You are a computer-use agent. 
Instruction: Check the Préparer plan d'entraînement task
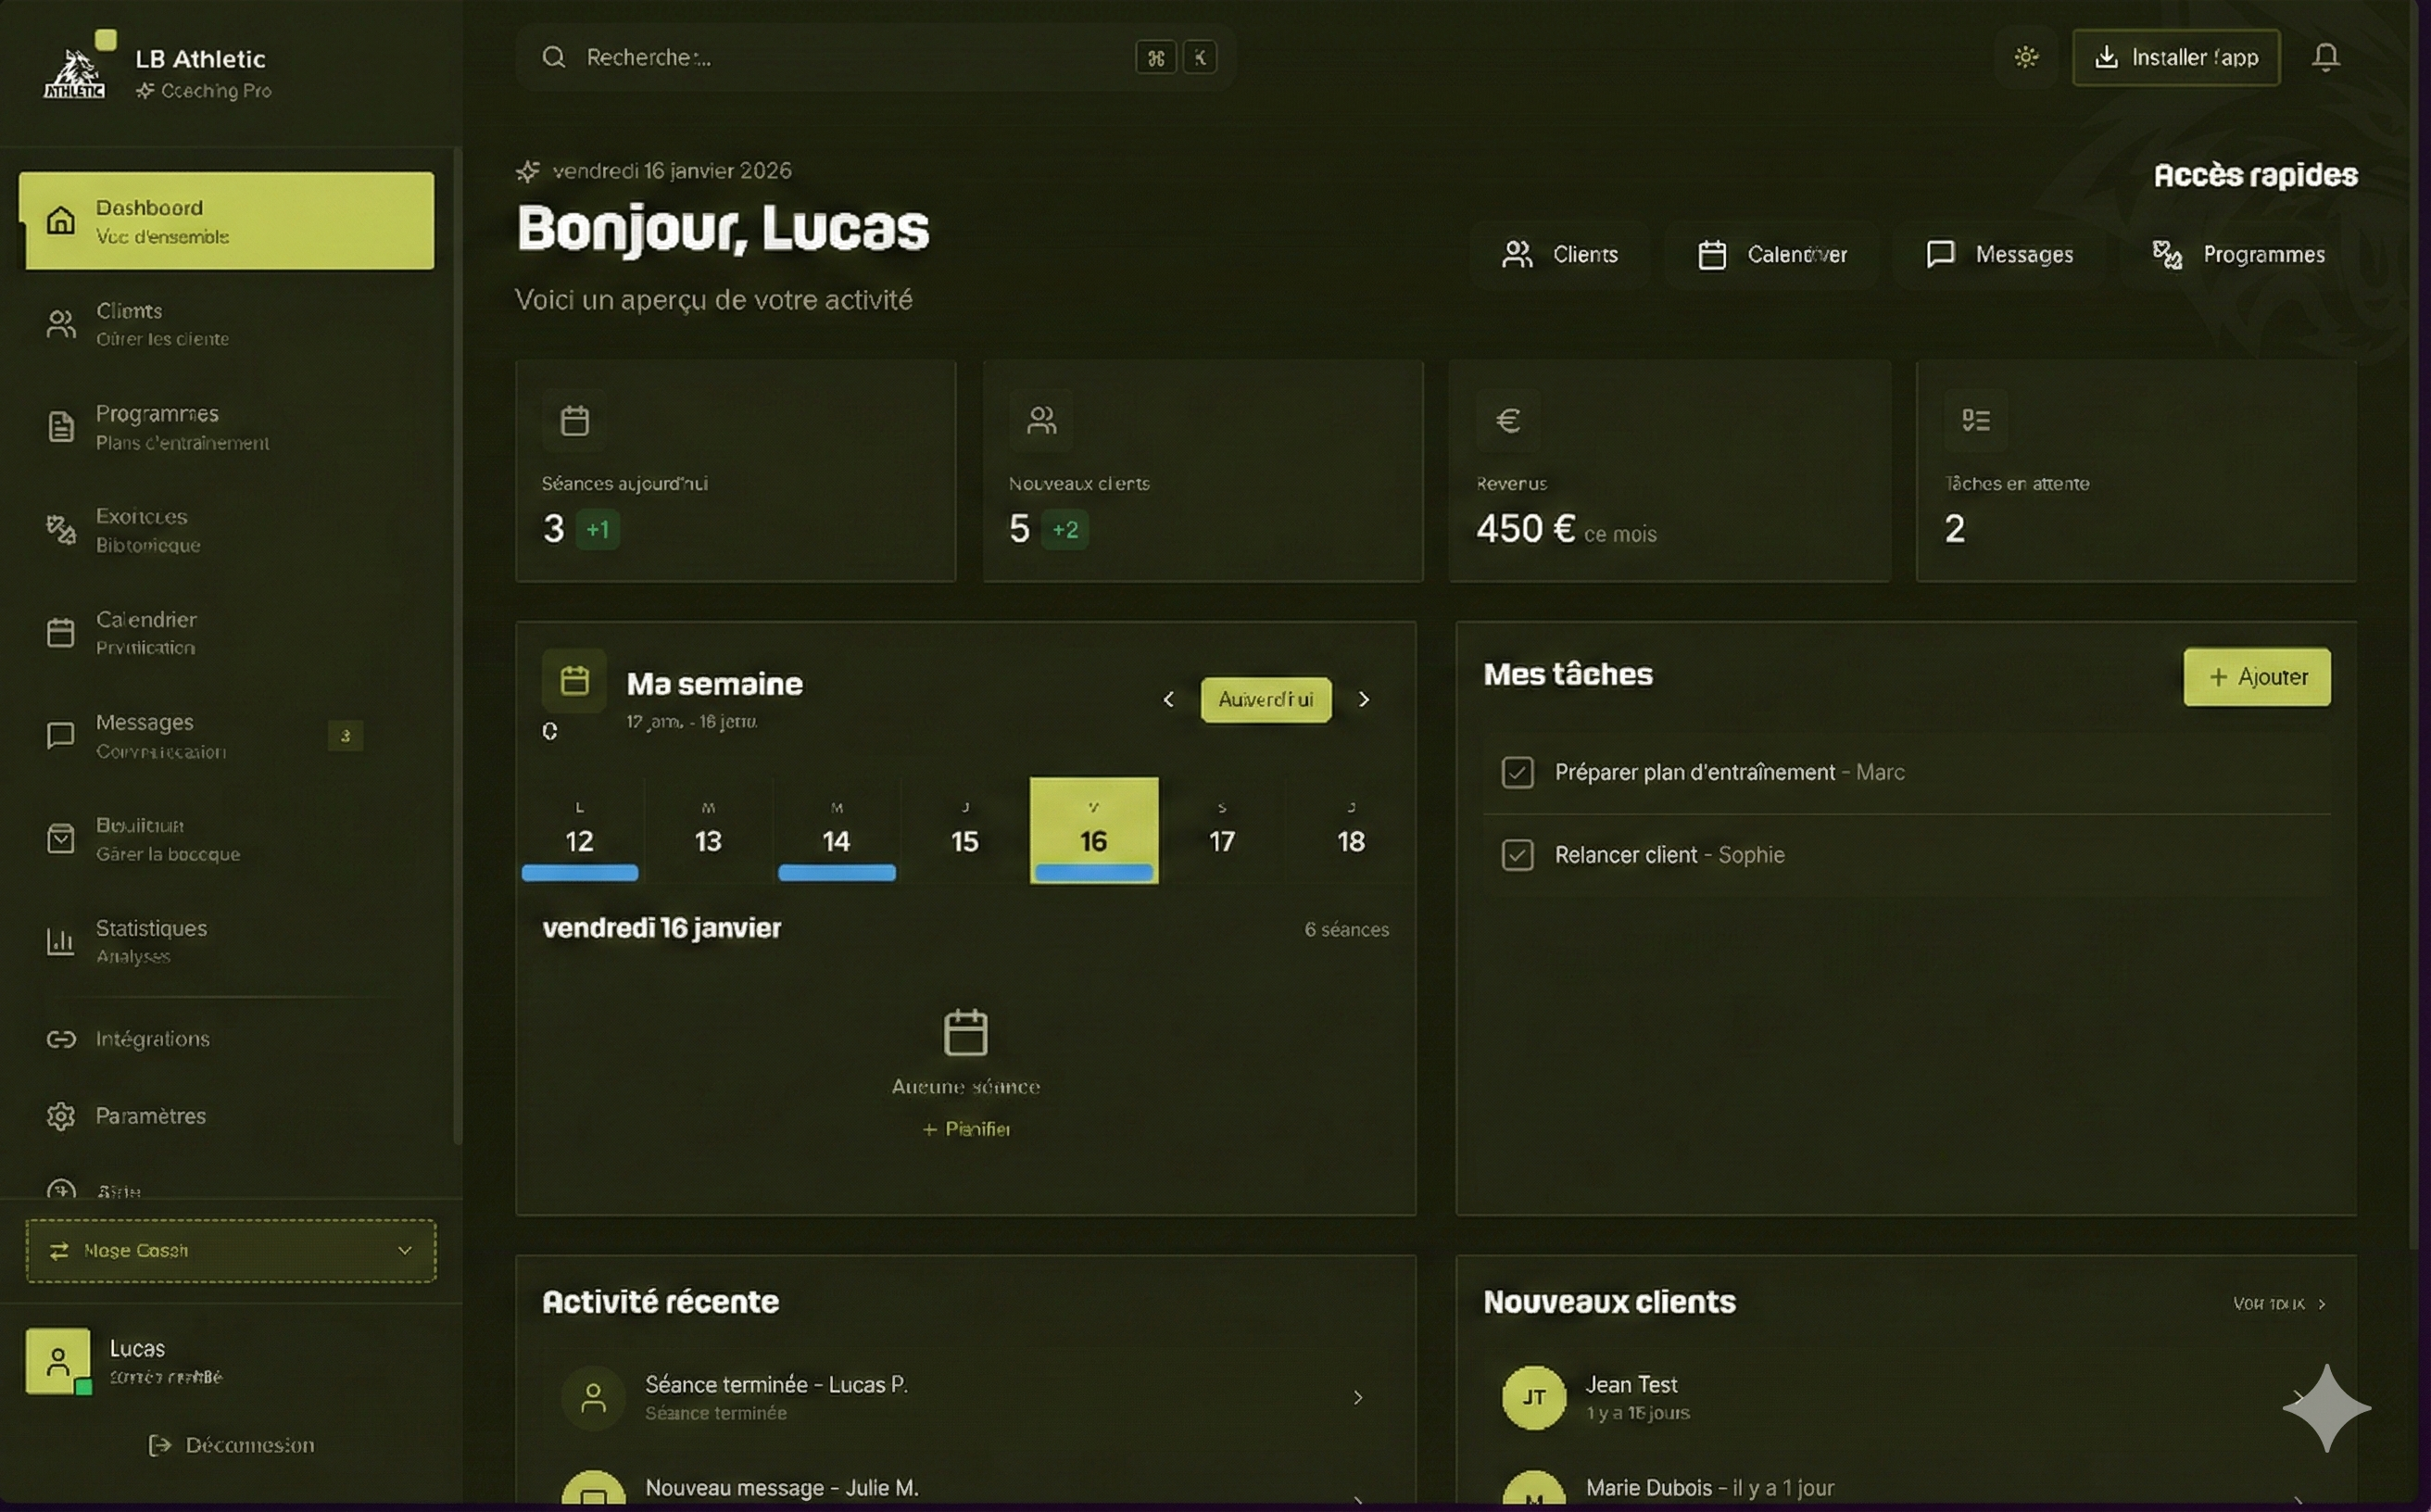[x=1517, y=772]
